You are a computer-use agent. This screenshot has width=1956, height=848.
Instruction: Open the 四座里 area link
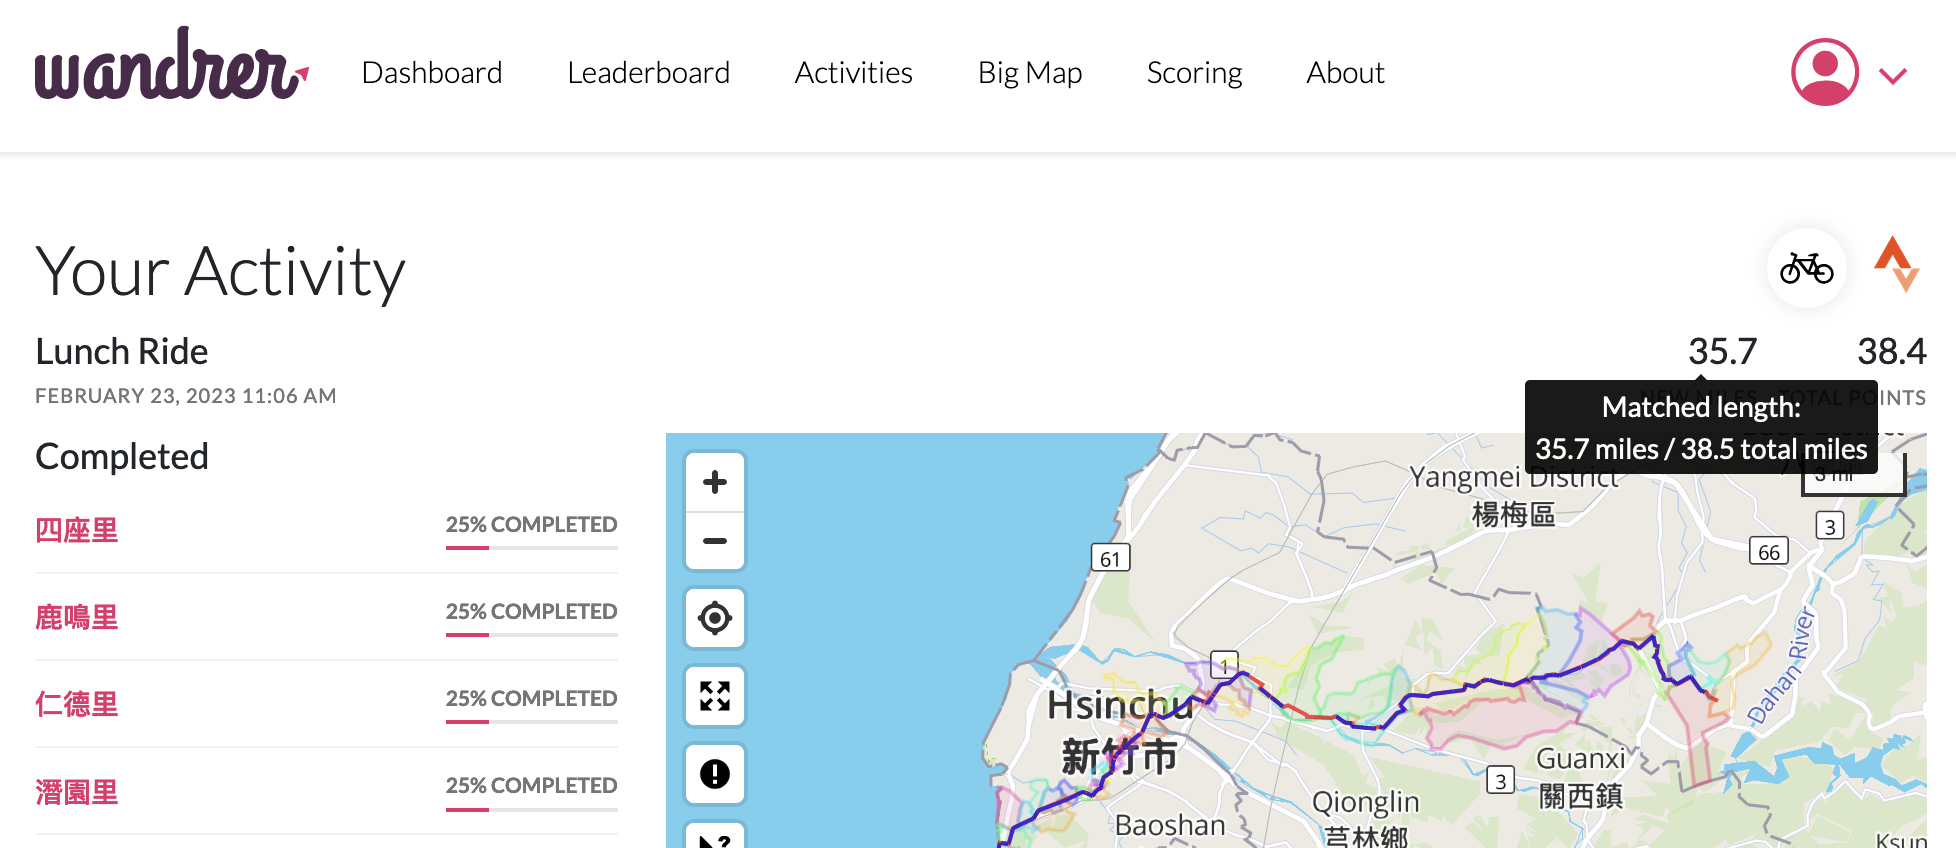pos(77,530)
